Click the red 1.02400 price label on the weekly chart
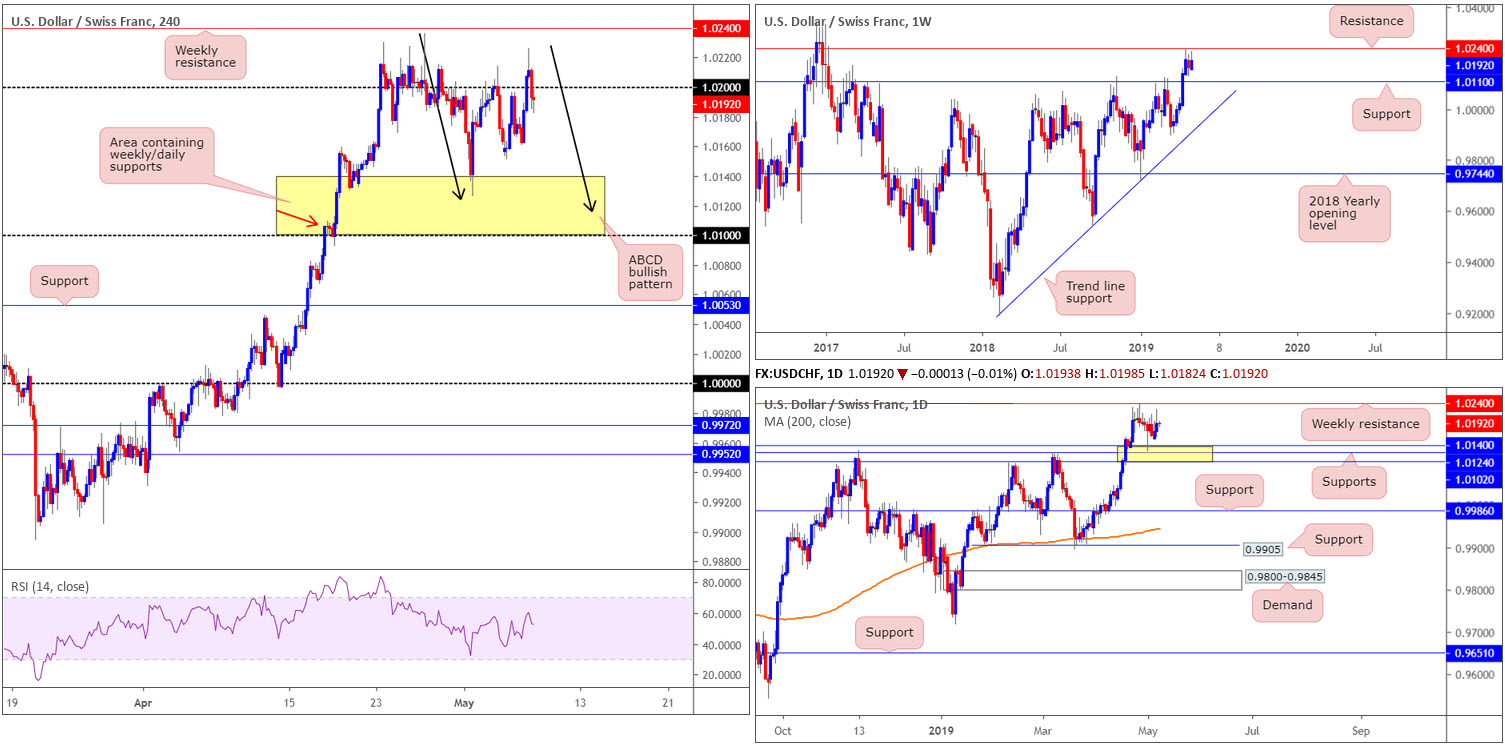The width and height of the screenshot is (1505, 745). [x=1473, y=48]
